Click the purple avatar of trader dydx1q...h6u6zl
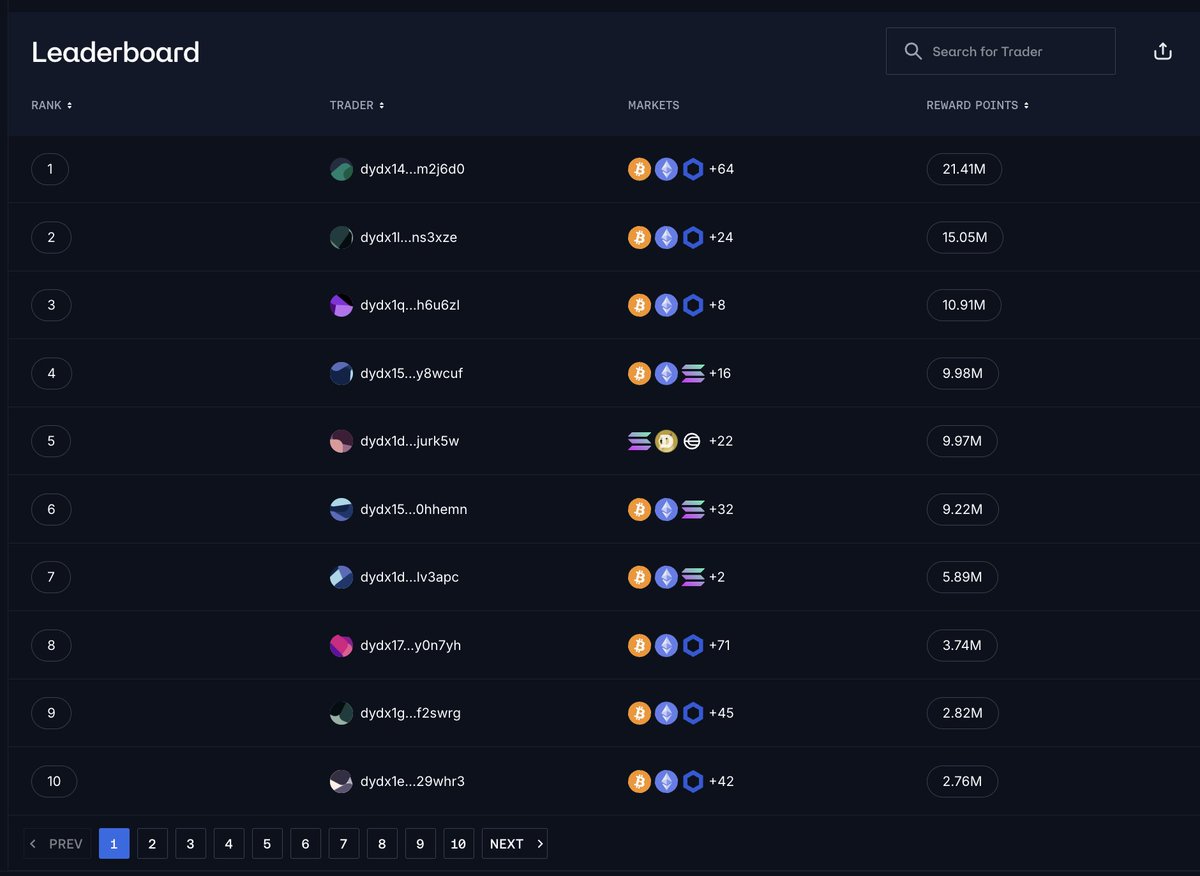The height and width of the screenshot is (876, 1200). click(x=341, y=305)
